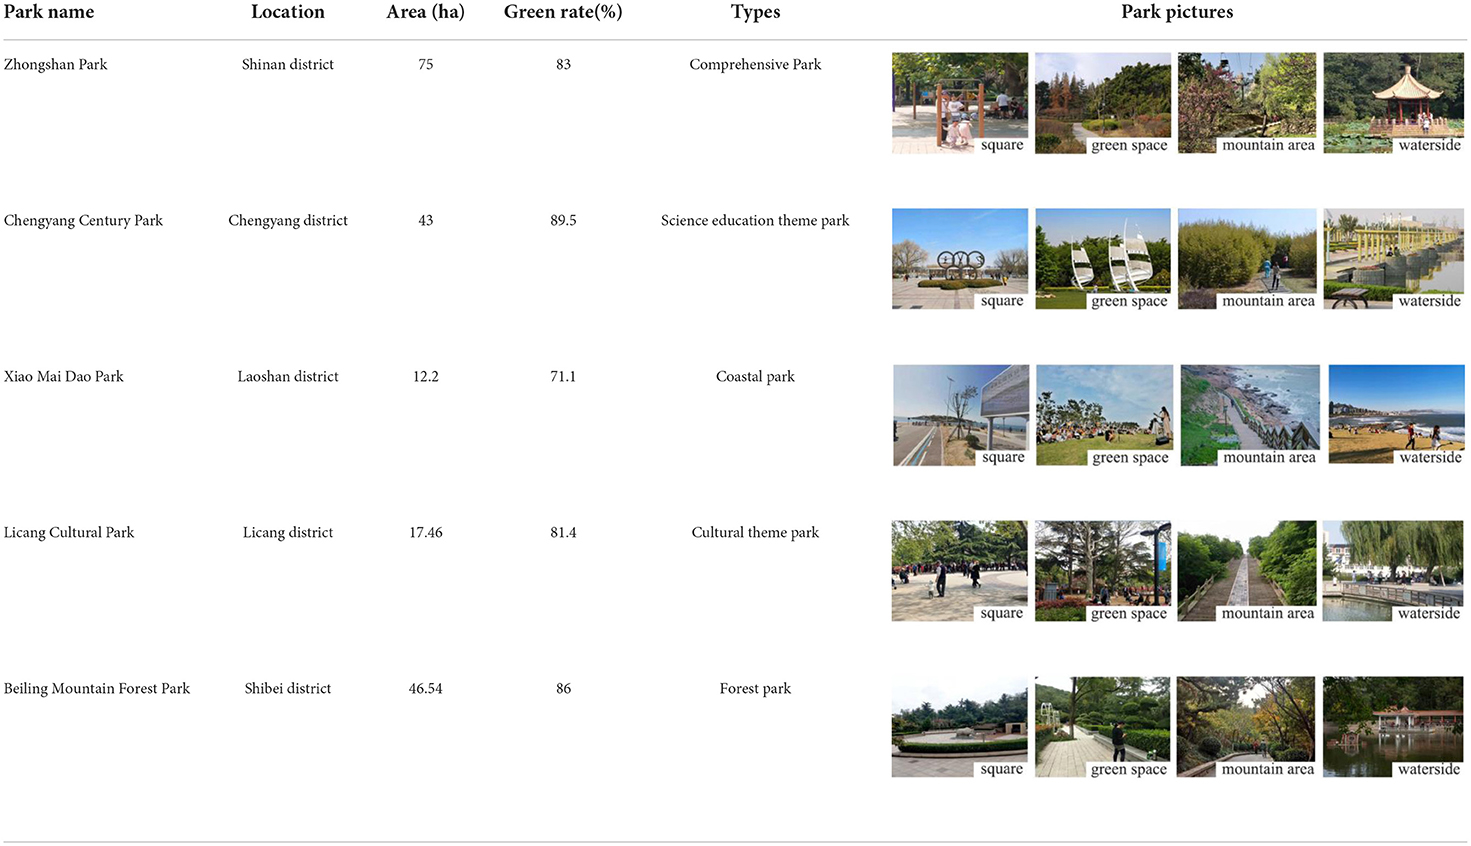Open Beiling Mountain Forest Park green space photo
Screen dimensions: 1471x846
(x=1103, y=727)
